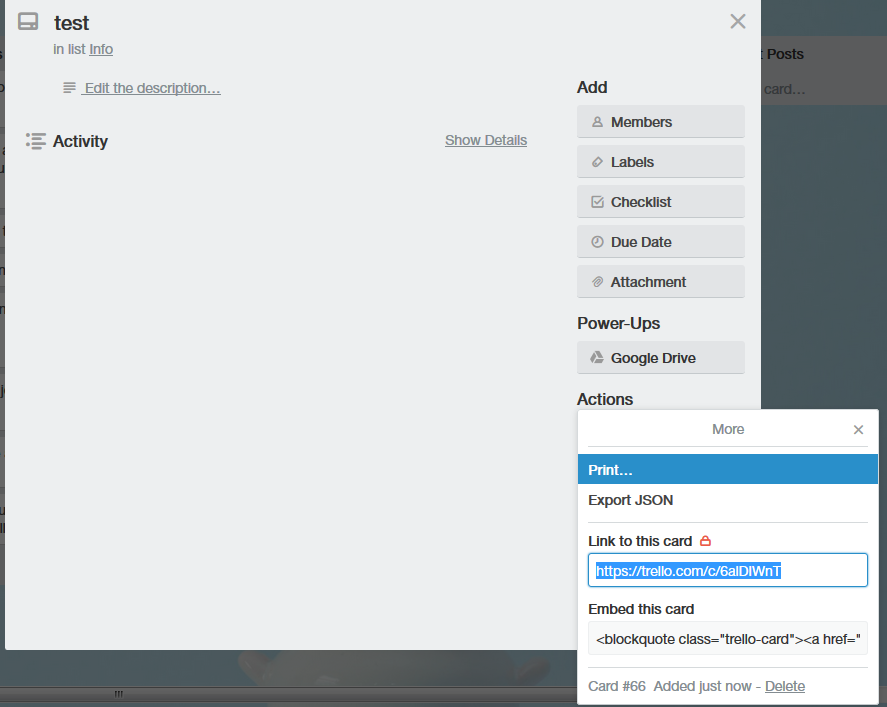The height and width of the screenshot is (707, 887).
Task: Click the Link to this card field
Action: (727, 570)
